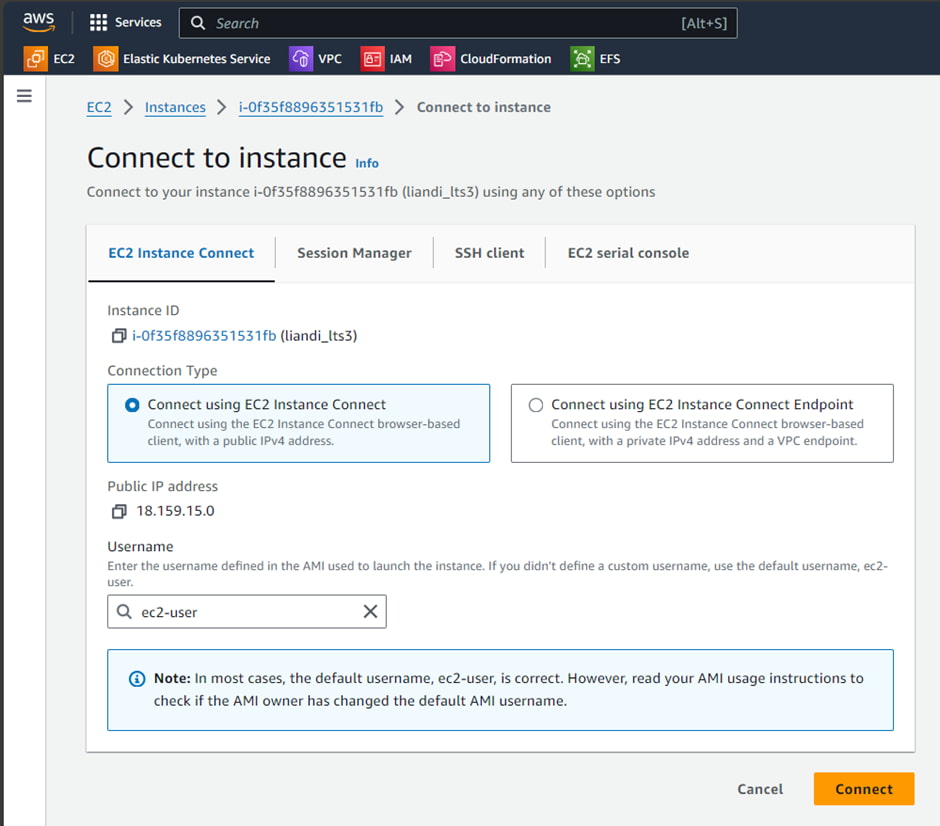
Task: Expand the left navigation sidebar menu
Action: click(24, 96)
